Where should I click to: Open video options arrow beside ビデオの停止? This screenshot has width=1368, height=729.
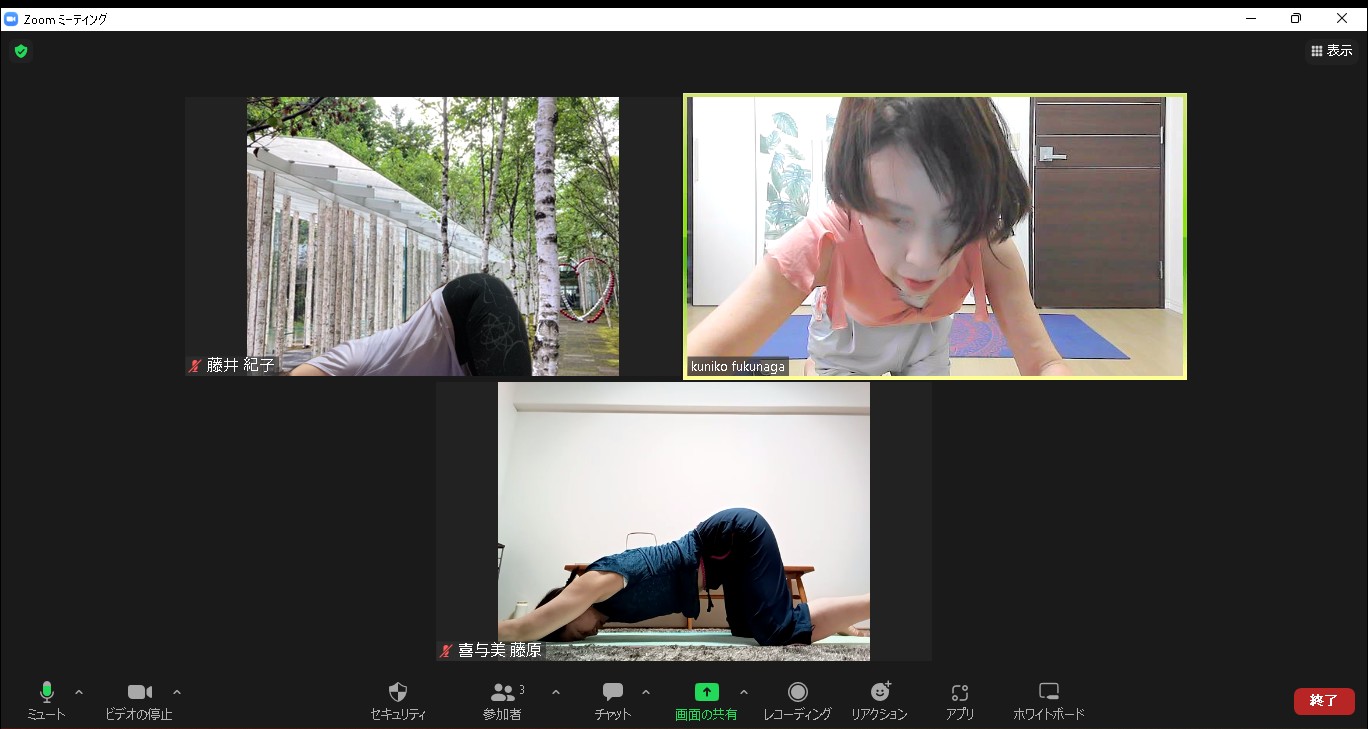pos(177,692)
